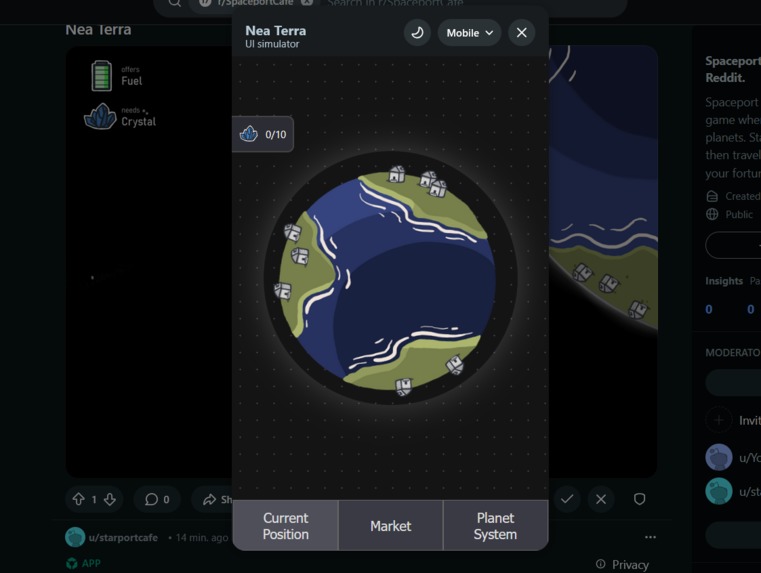Click the crystal 0/10 counter badge
761x573 pixels.
click(263, 134)
